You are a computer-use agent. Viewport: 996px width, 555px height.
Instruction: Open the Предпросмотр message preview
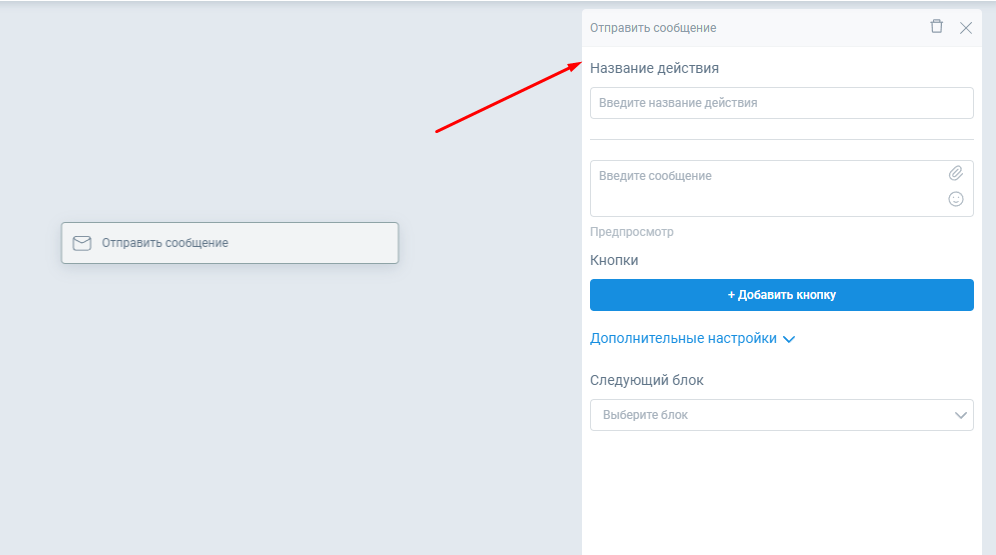point(632,232)
